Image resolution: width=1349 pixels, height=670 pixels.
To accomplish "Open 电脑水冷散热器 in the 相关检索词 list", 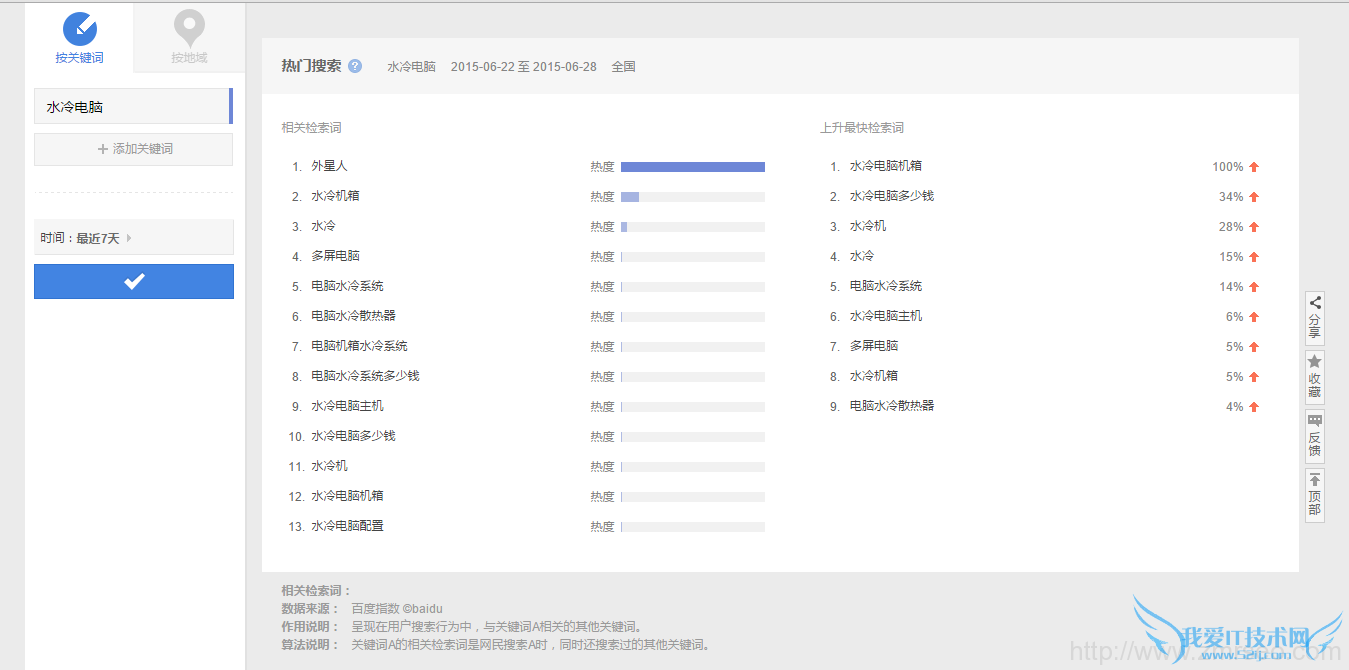I will 353,316.
